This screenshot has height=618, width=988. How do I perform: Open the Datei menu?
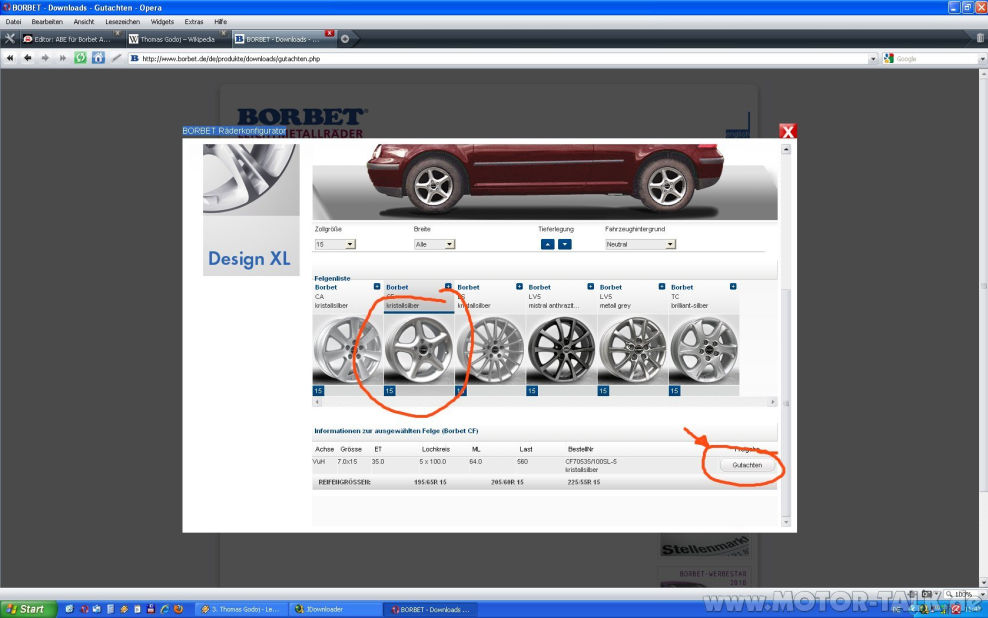point(13,21)
